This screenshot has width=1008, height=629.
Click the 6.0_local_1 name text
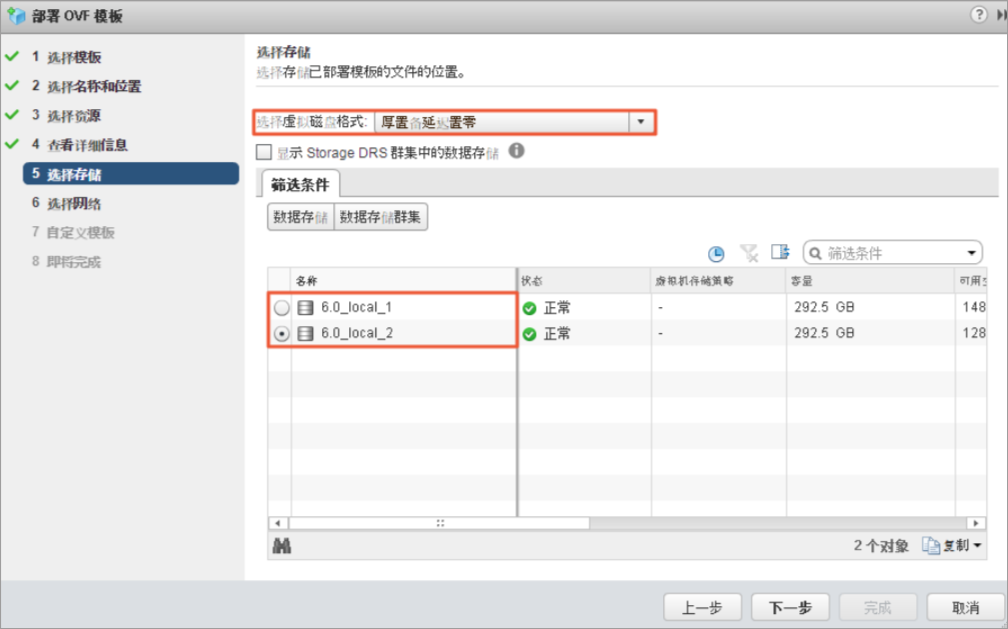tap(356, 307)
